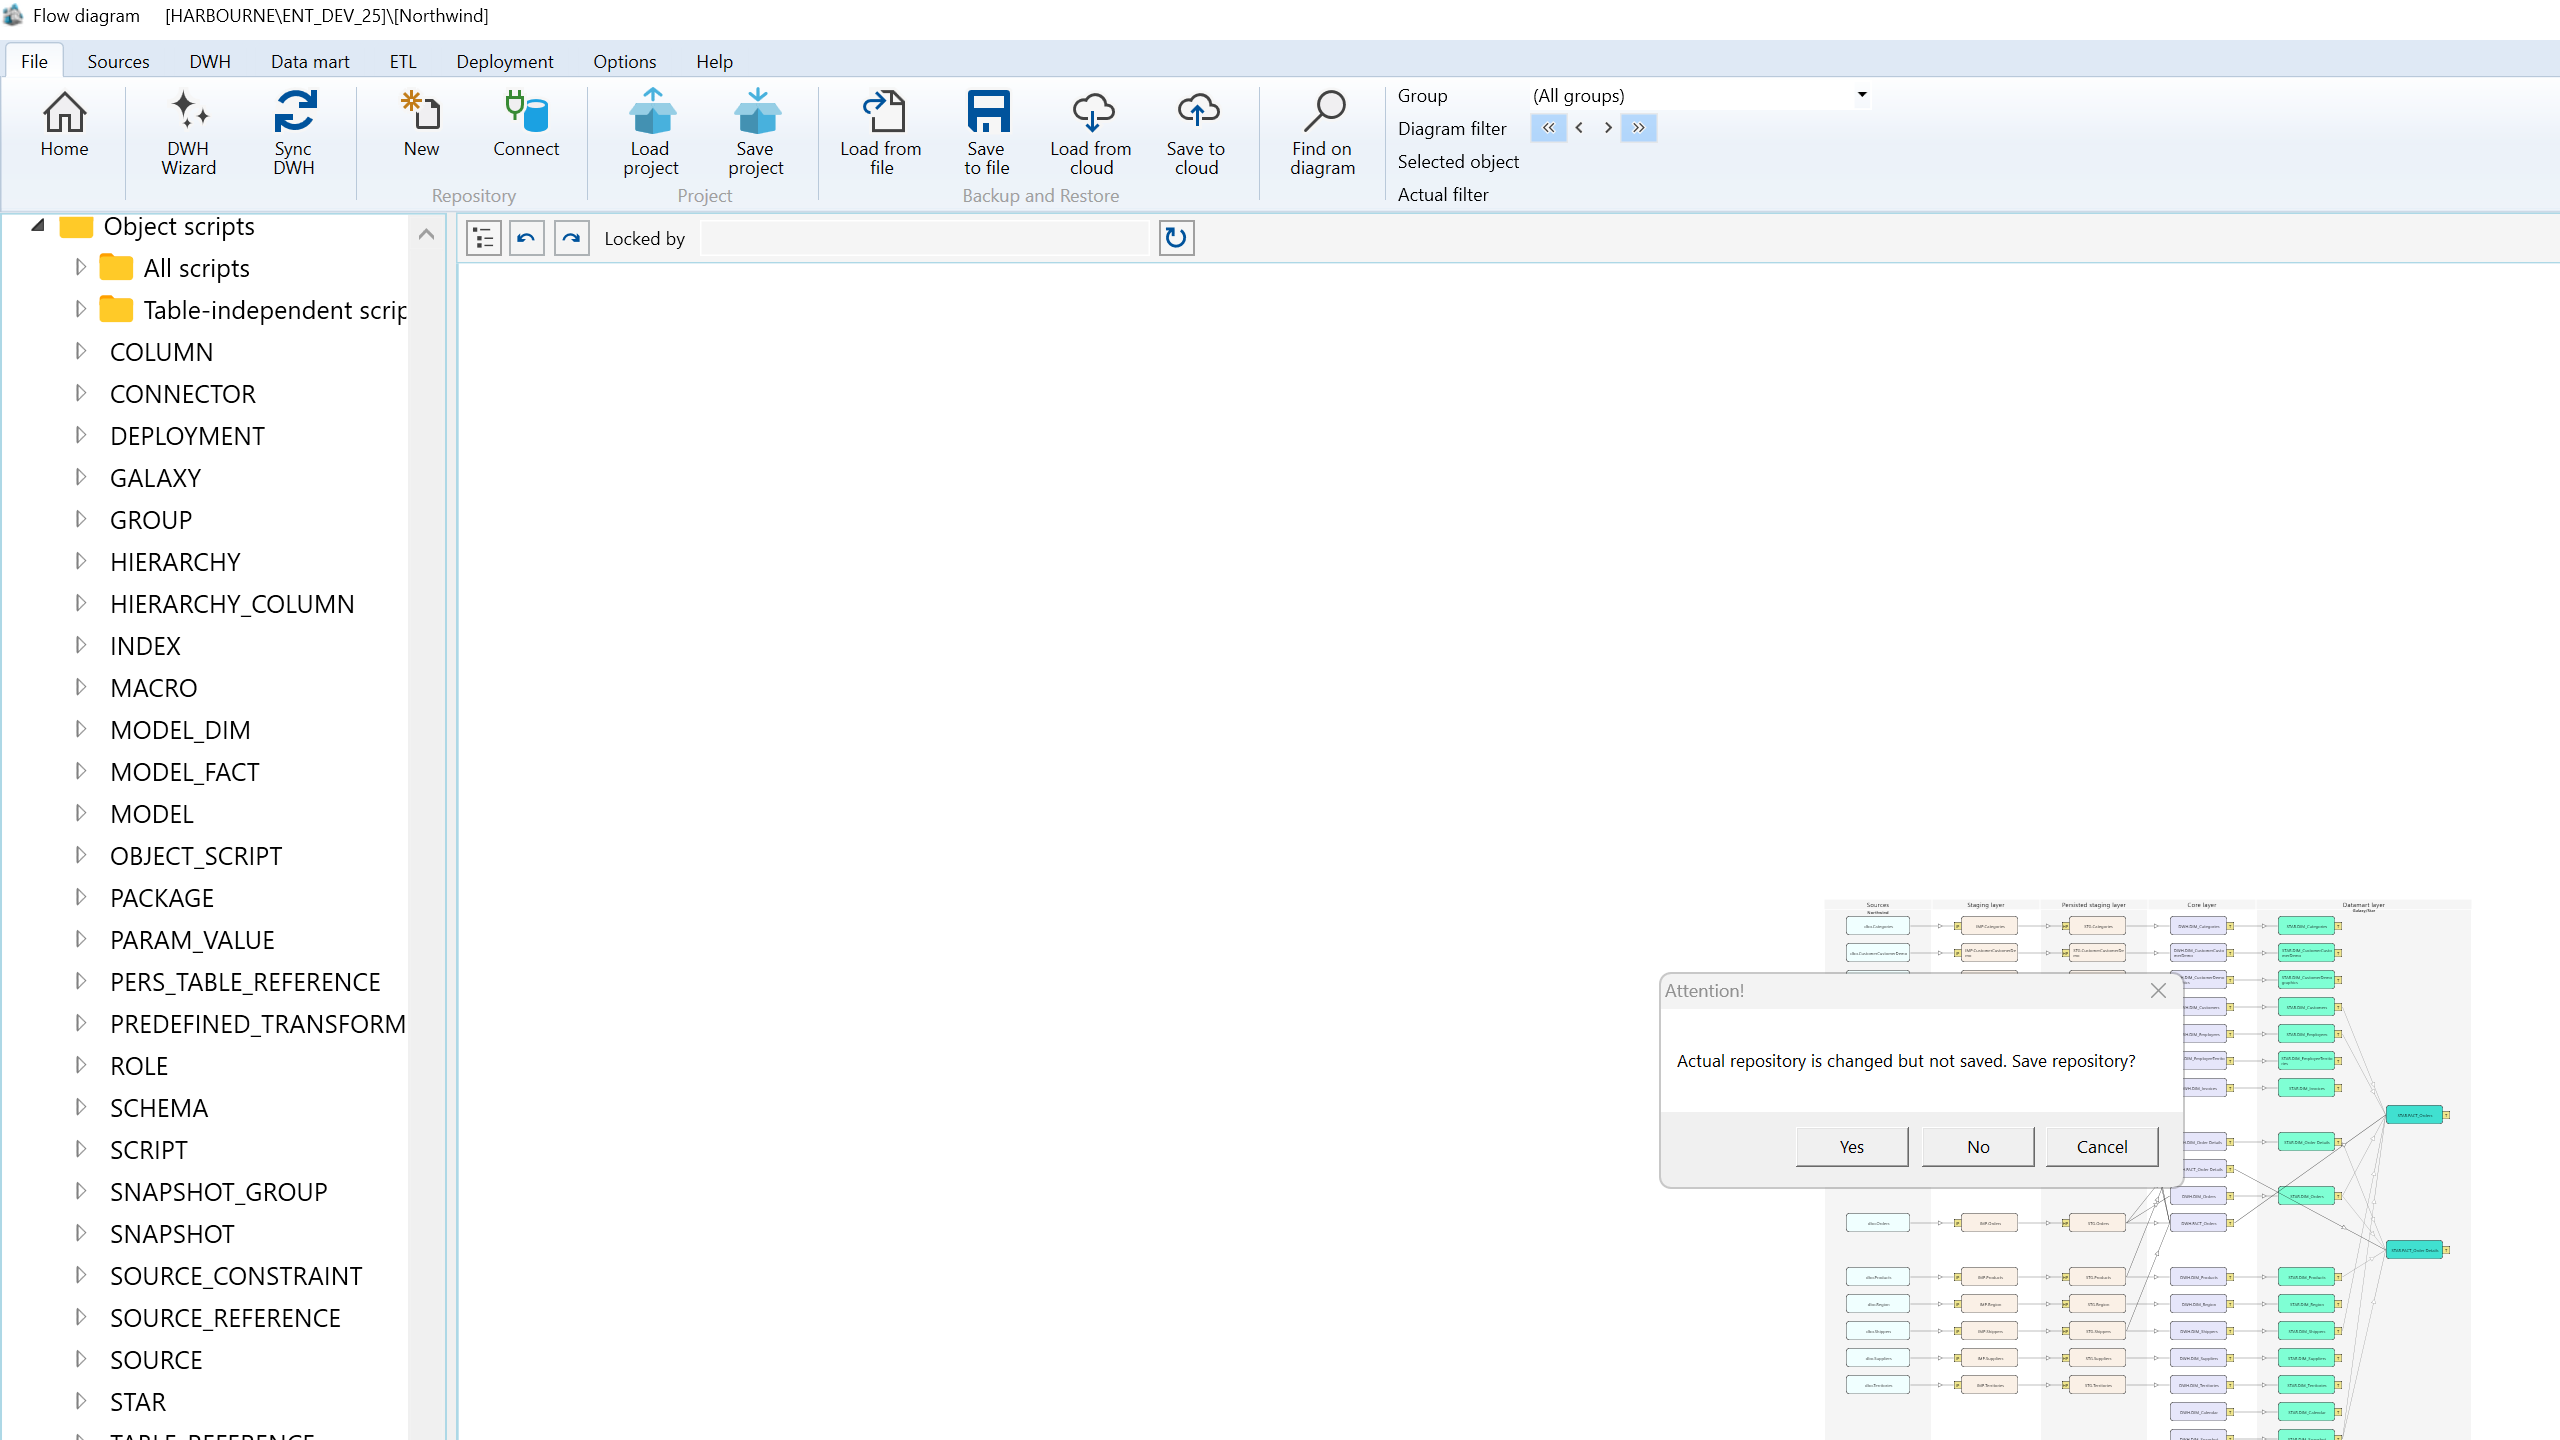Screen dimensions: 2560x1440
Task: Open Load project
Action: tap(650, 133)
